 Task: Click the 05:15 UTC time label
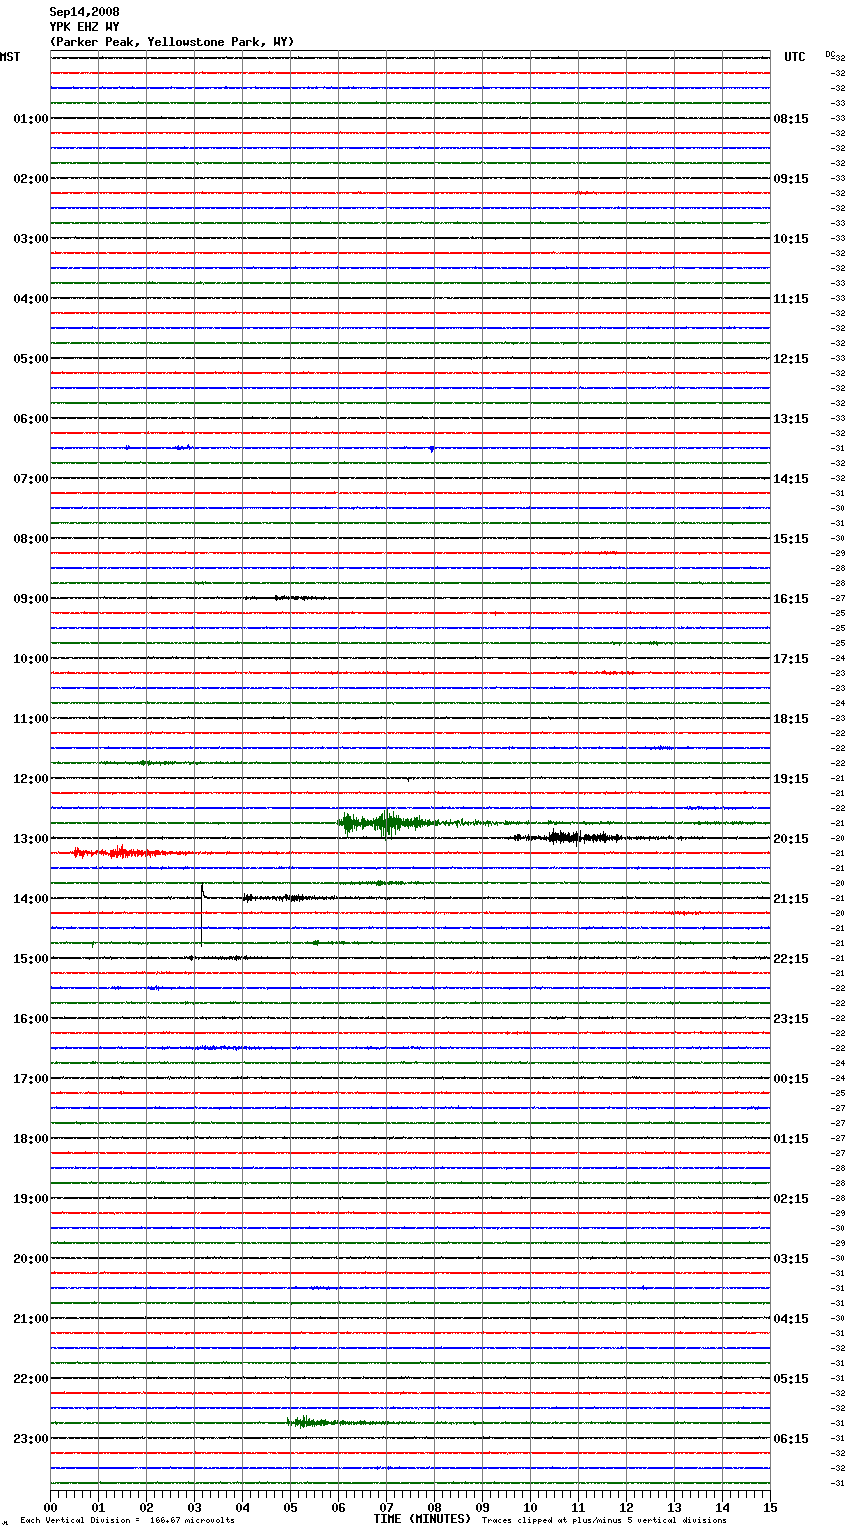[791, 1379]
